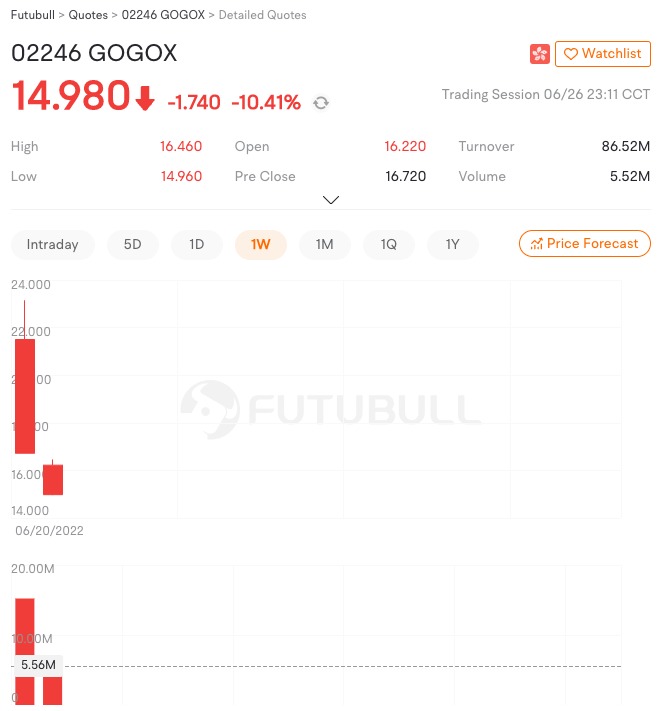Screen dimensions: 664x711
Task: Expand more quote details with the chevron
Action: coord(331,200)
